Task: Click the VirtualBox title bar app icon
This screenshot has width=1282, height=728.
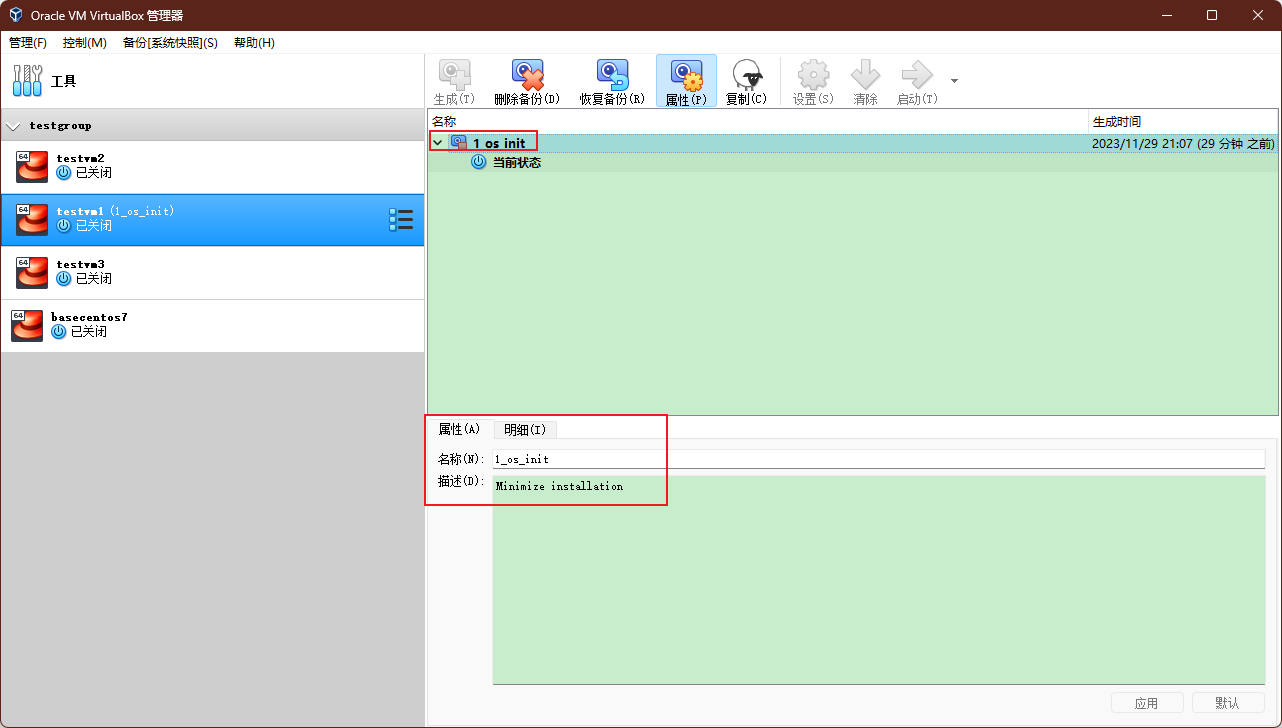Action: pos(16,15)
